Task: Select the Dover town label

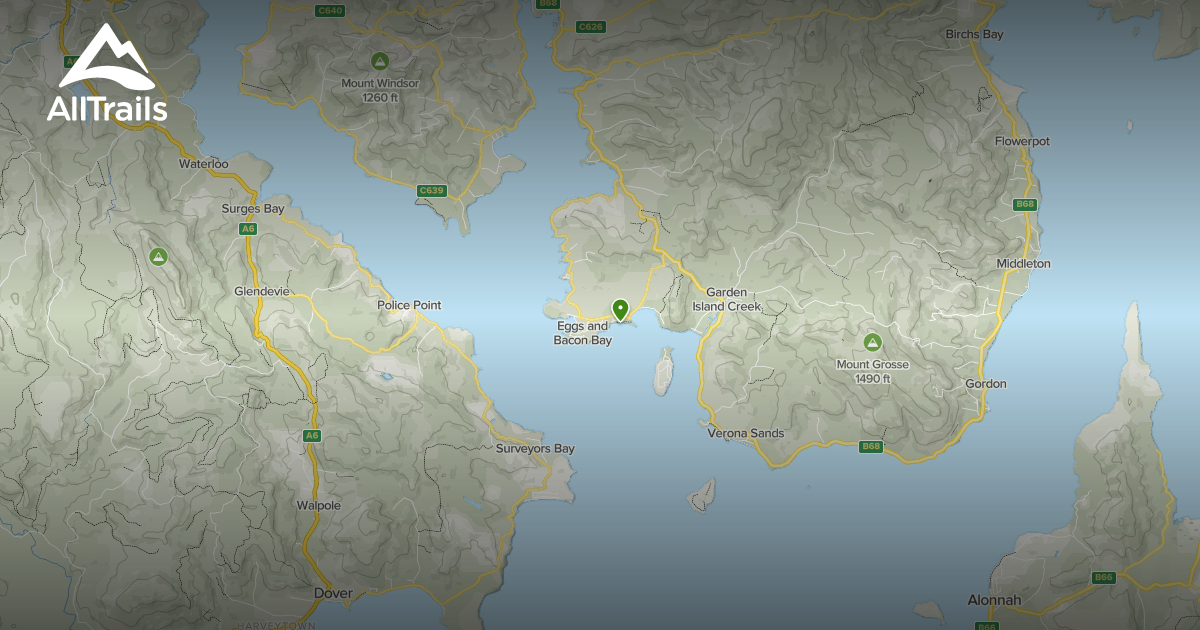Action: [x=333, y=593]
